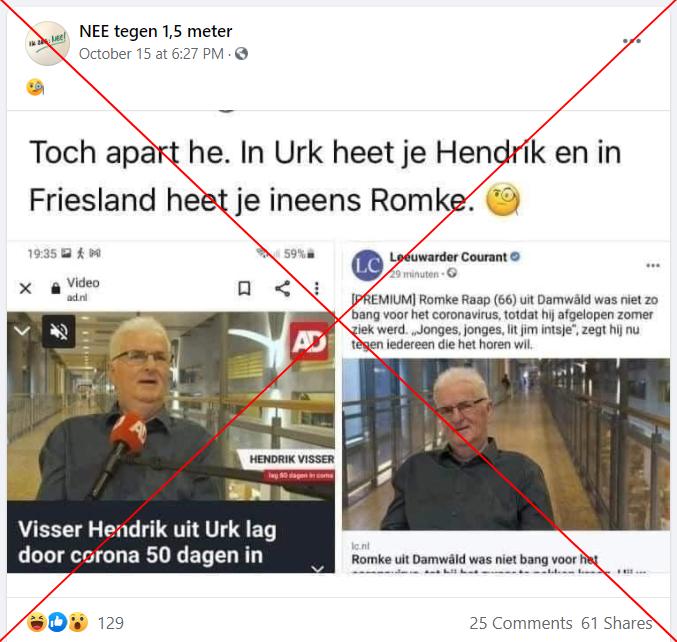Open the Leeuwarder Courant page name
The width and height of the screenshot is (677, 642).
click(x=448, y=257)
